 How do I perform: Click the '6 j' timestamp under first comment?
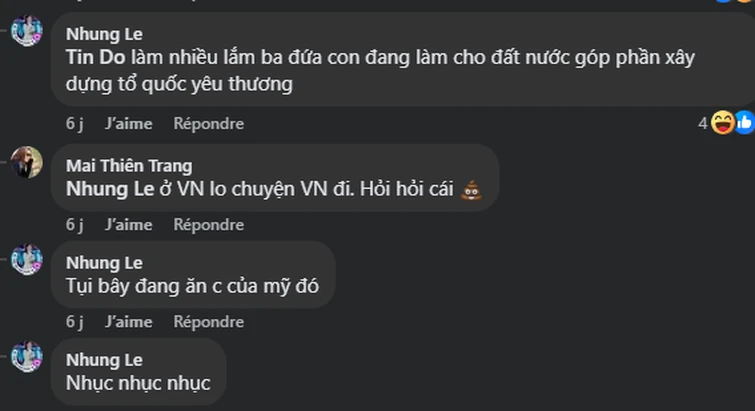tap(75, 124)
